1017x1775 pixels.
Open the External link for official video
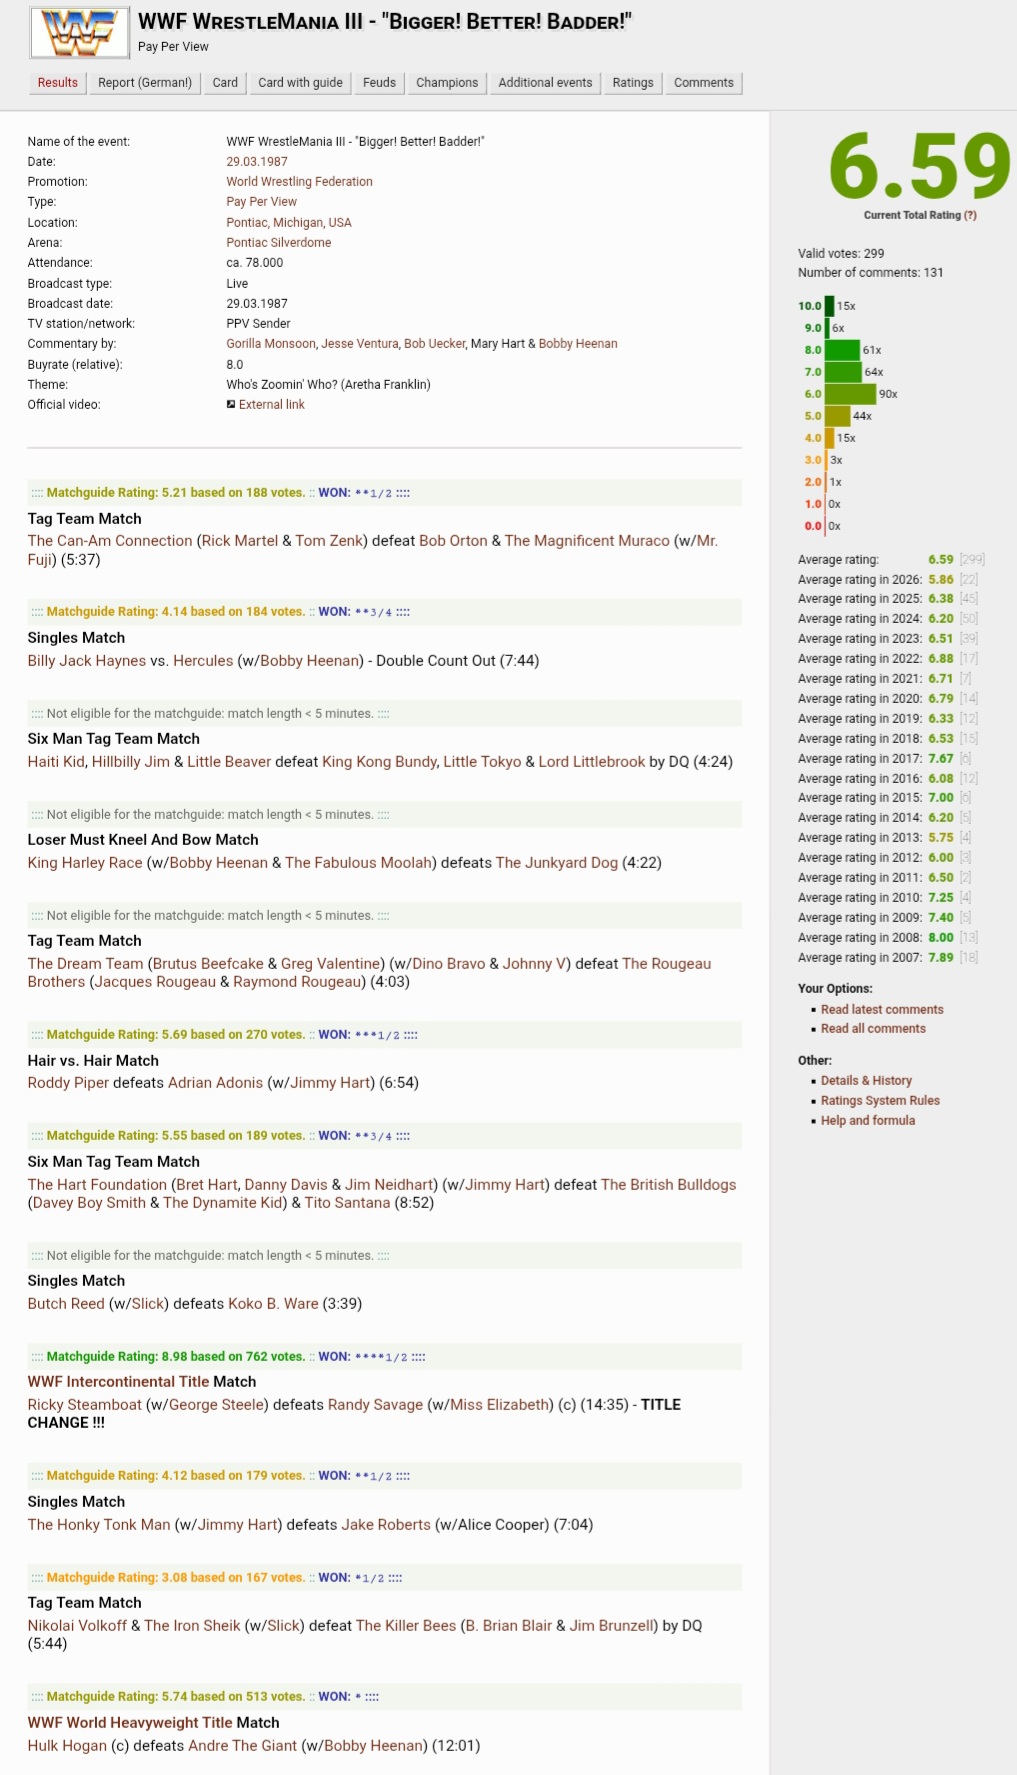[x=271, y=405]
